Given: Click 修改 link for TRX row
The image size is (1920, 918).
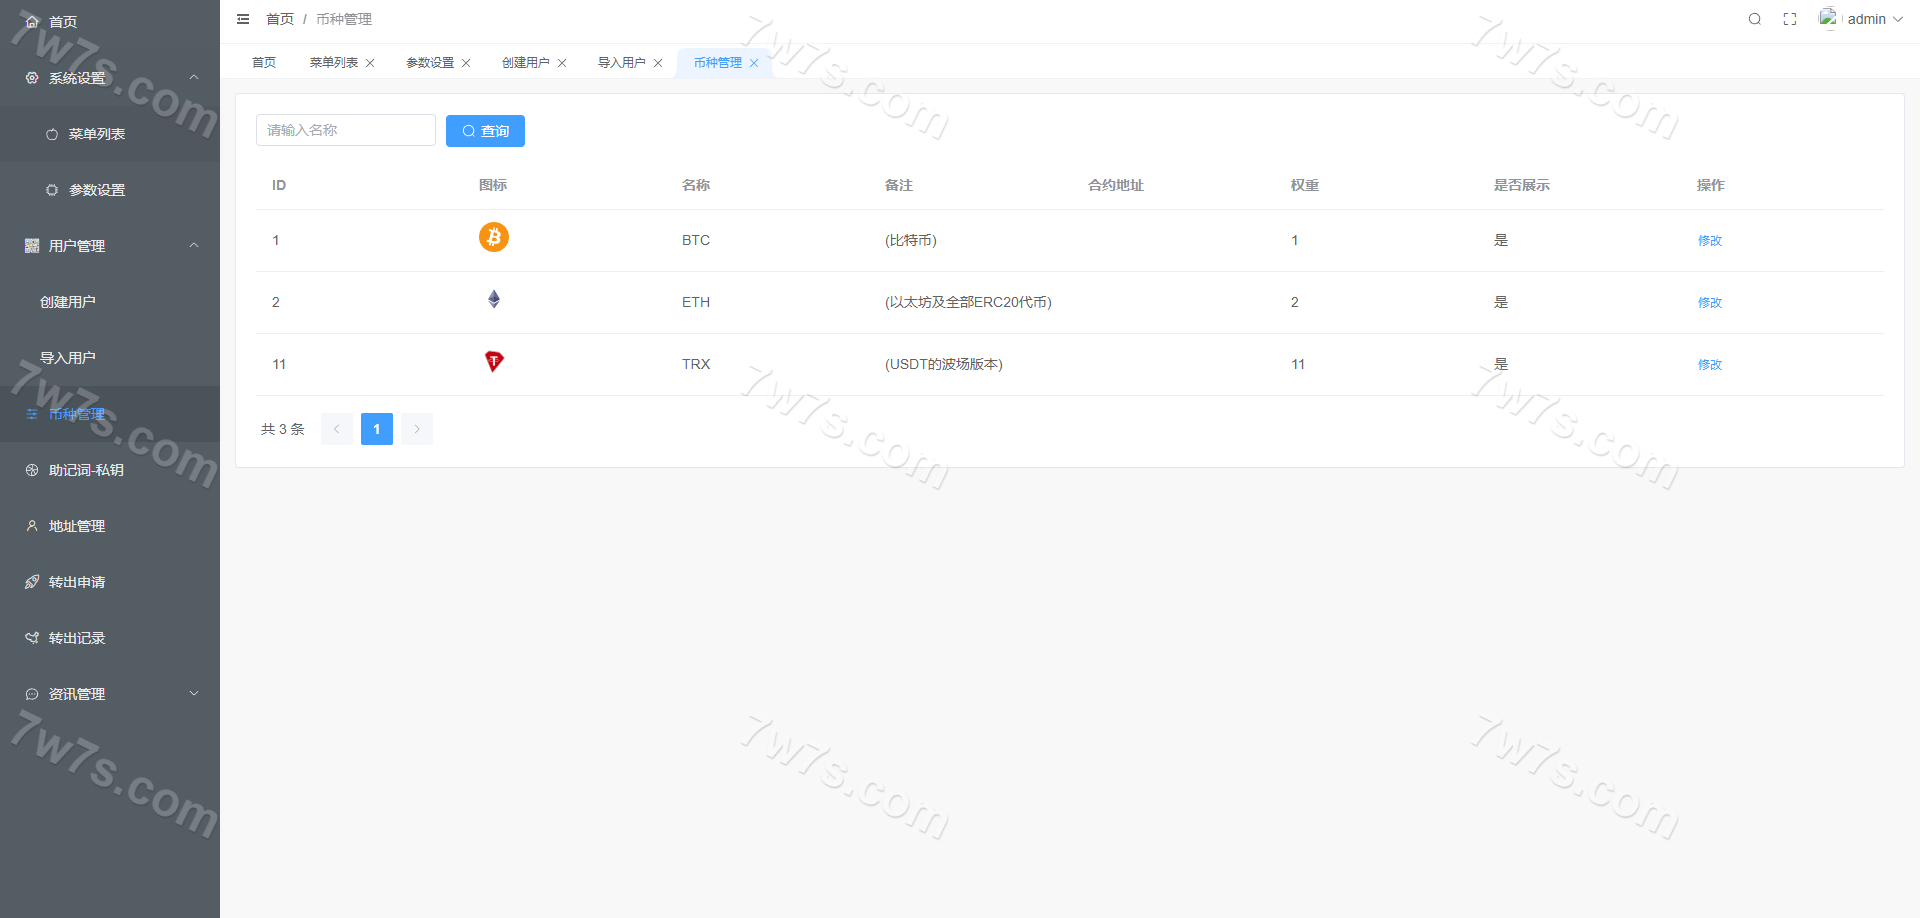Looking at the screenshot, I should click(x=1709, y=365).
